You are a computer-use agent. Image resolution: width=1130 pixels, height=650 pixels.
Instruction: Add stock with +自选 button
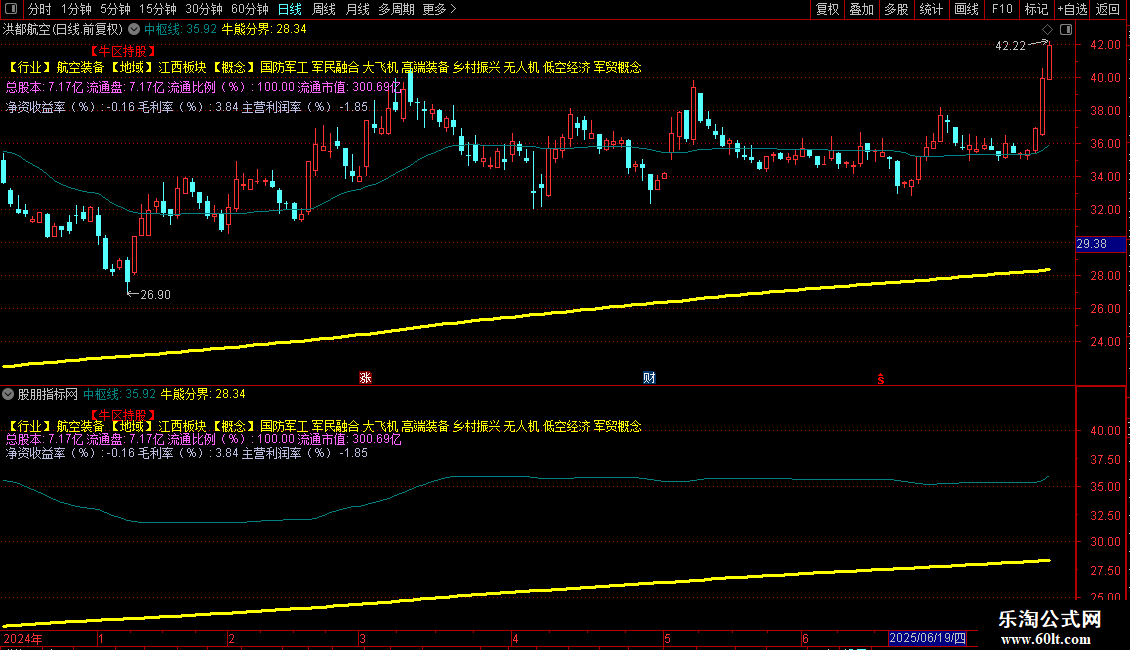(1072, 9)
